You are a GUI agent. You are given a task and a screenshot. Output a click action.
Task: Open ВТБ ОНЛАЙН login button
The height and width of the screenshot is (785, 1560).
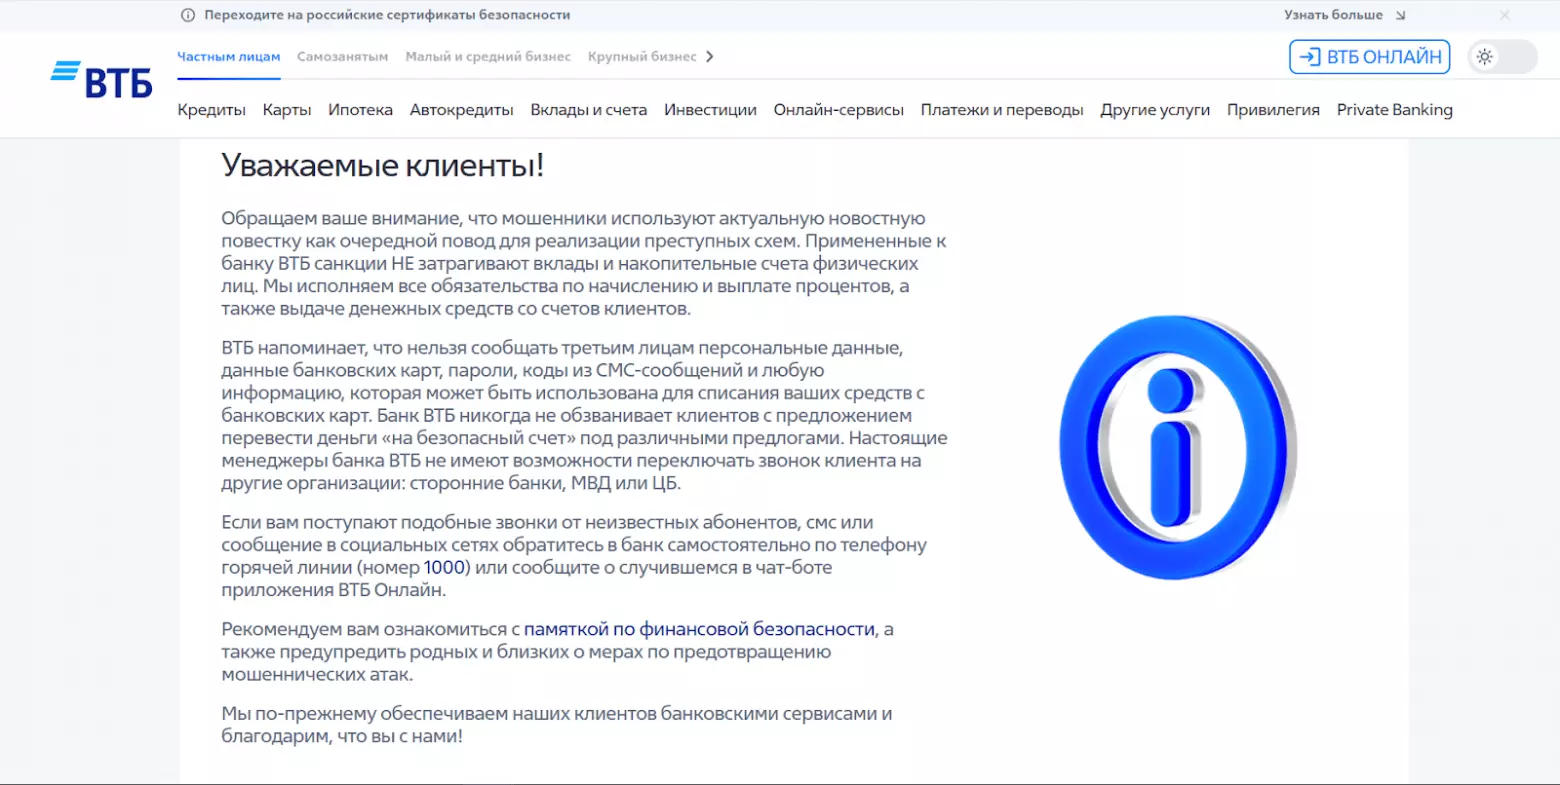point(1369,57)
